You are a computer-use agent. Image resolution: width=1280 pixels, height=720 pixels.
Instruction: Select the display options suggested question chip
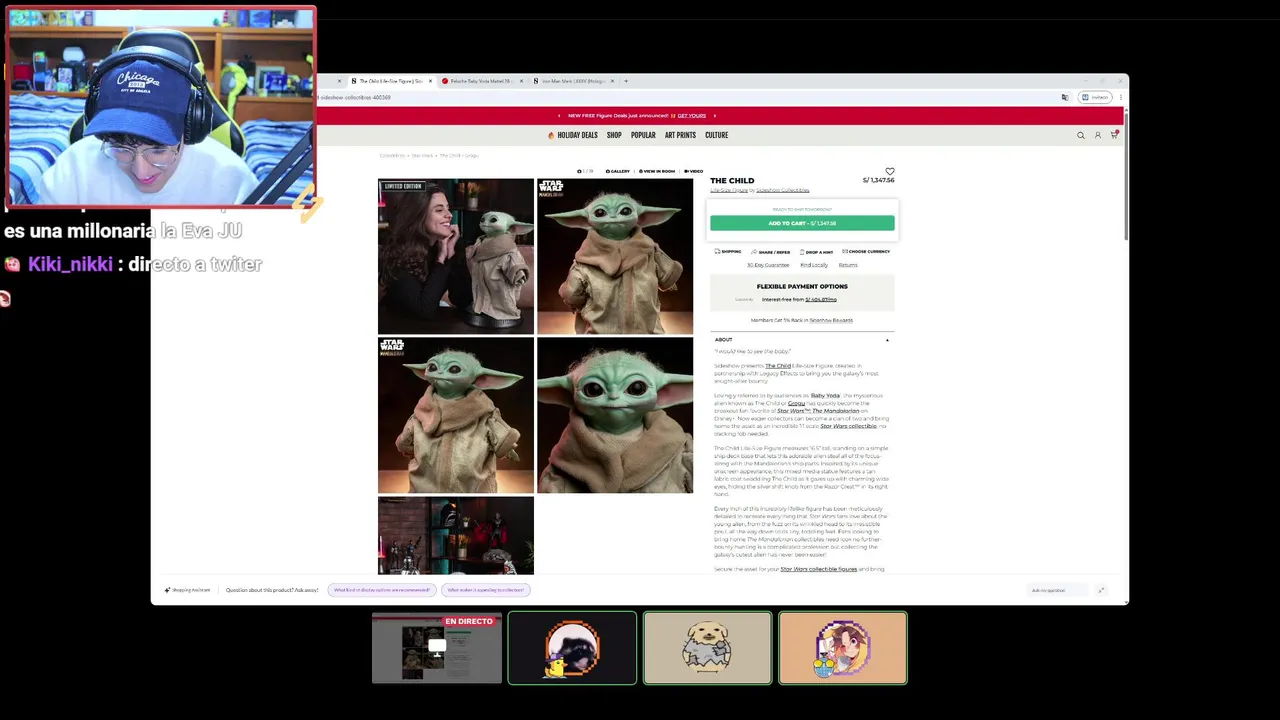pos(382,590)
